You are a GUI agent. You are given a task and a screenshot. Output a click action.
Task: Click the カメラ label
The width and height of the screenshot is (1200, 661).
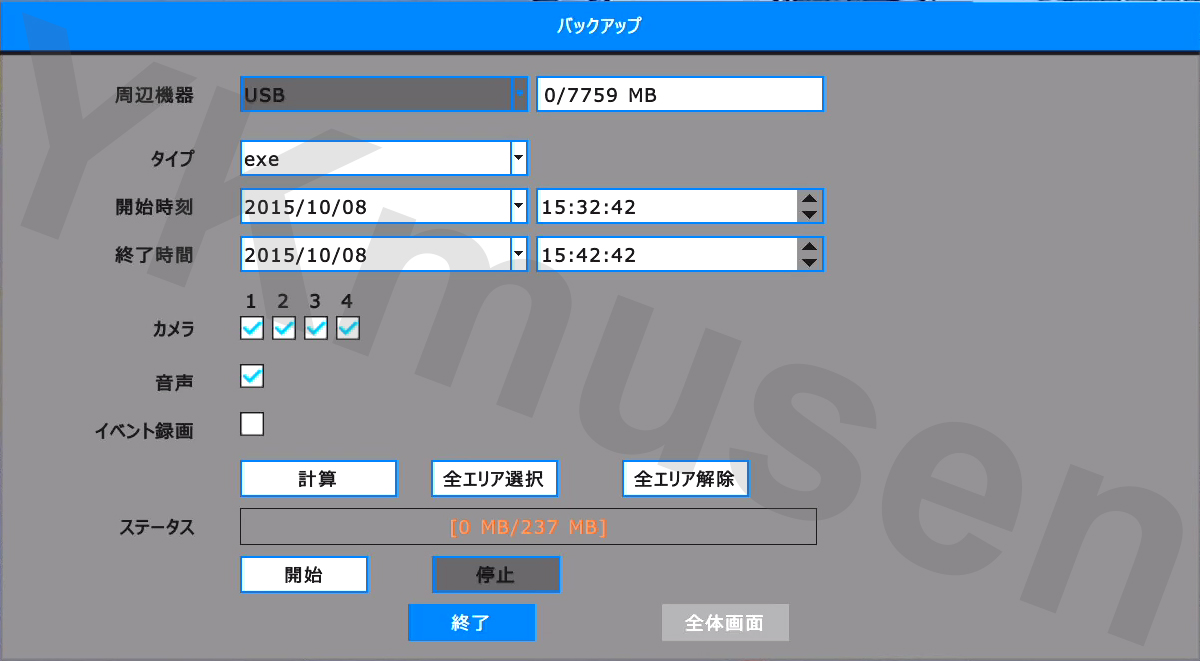click(173, 328)
